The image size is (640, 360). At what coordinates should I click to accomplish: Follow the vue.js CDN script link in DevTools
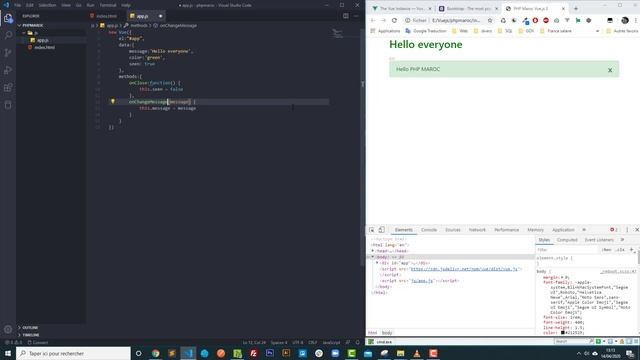(464, 269)
